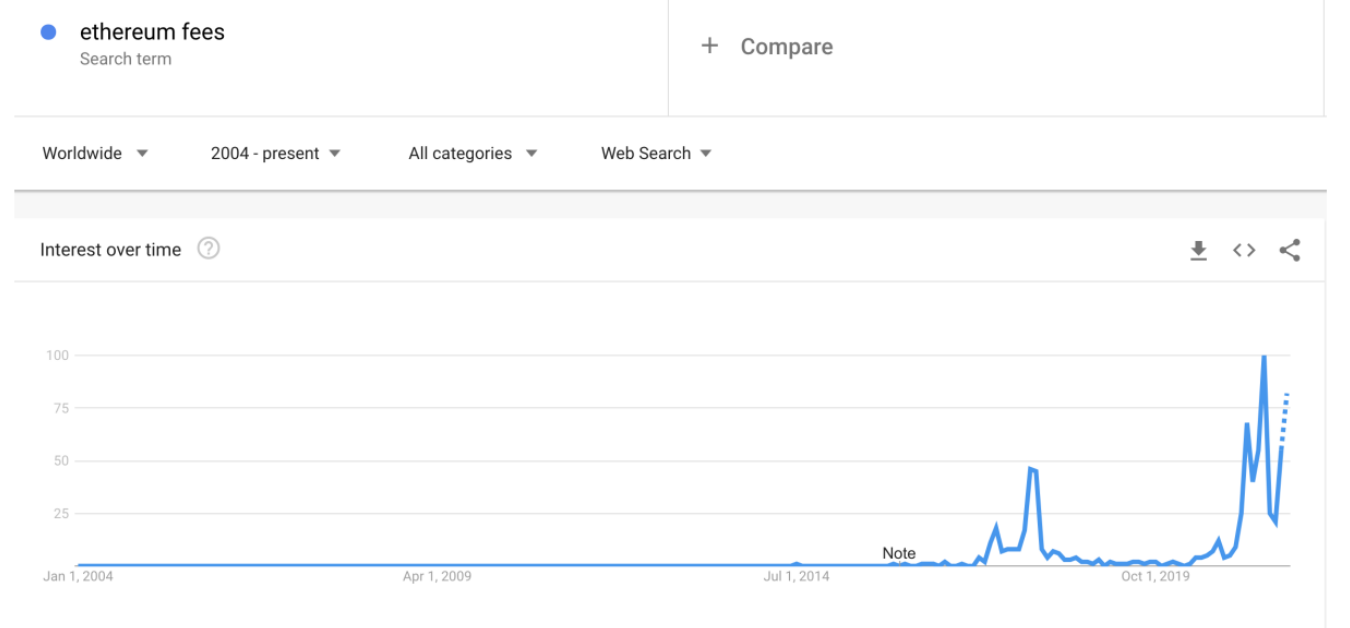Click the blue dot next to ethereum fees
1350x628 pixels.
point(48,33)
